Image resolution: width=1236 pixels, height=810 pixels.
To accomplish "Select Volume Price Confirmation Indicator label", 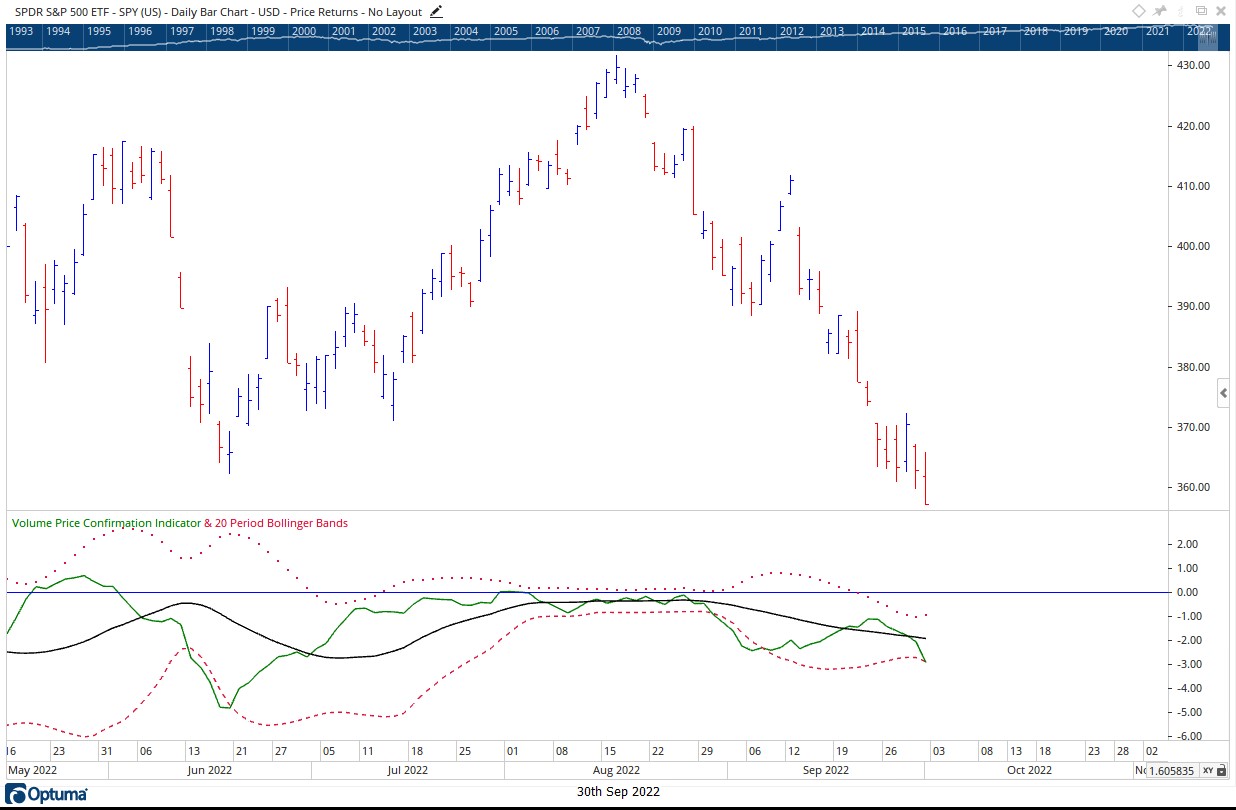I will tap(106, 523).
